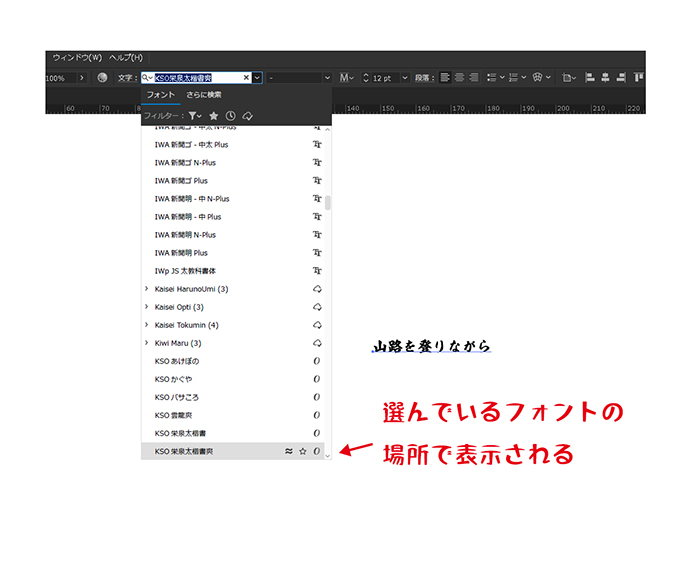Screen dimensions: 700x578
Task: Switch to the さらに検索 tab
Action: [x=203, y=95]
